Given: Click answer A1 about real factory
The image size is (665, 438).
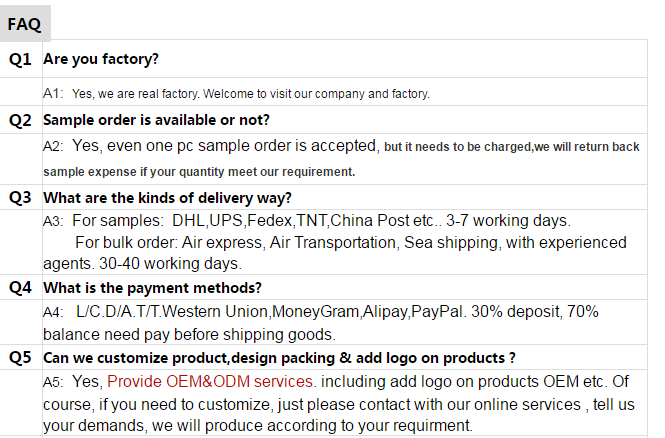Looking at the screenshot, I should [237, 93].
